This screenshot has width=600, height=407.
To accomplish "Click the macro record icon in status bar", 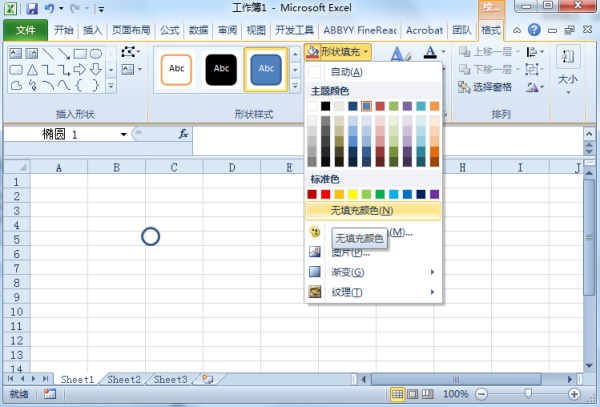I will 50,395.
